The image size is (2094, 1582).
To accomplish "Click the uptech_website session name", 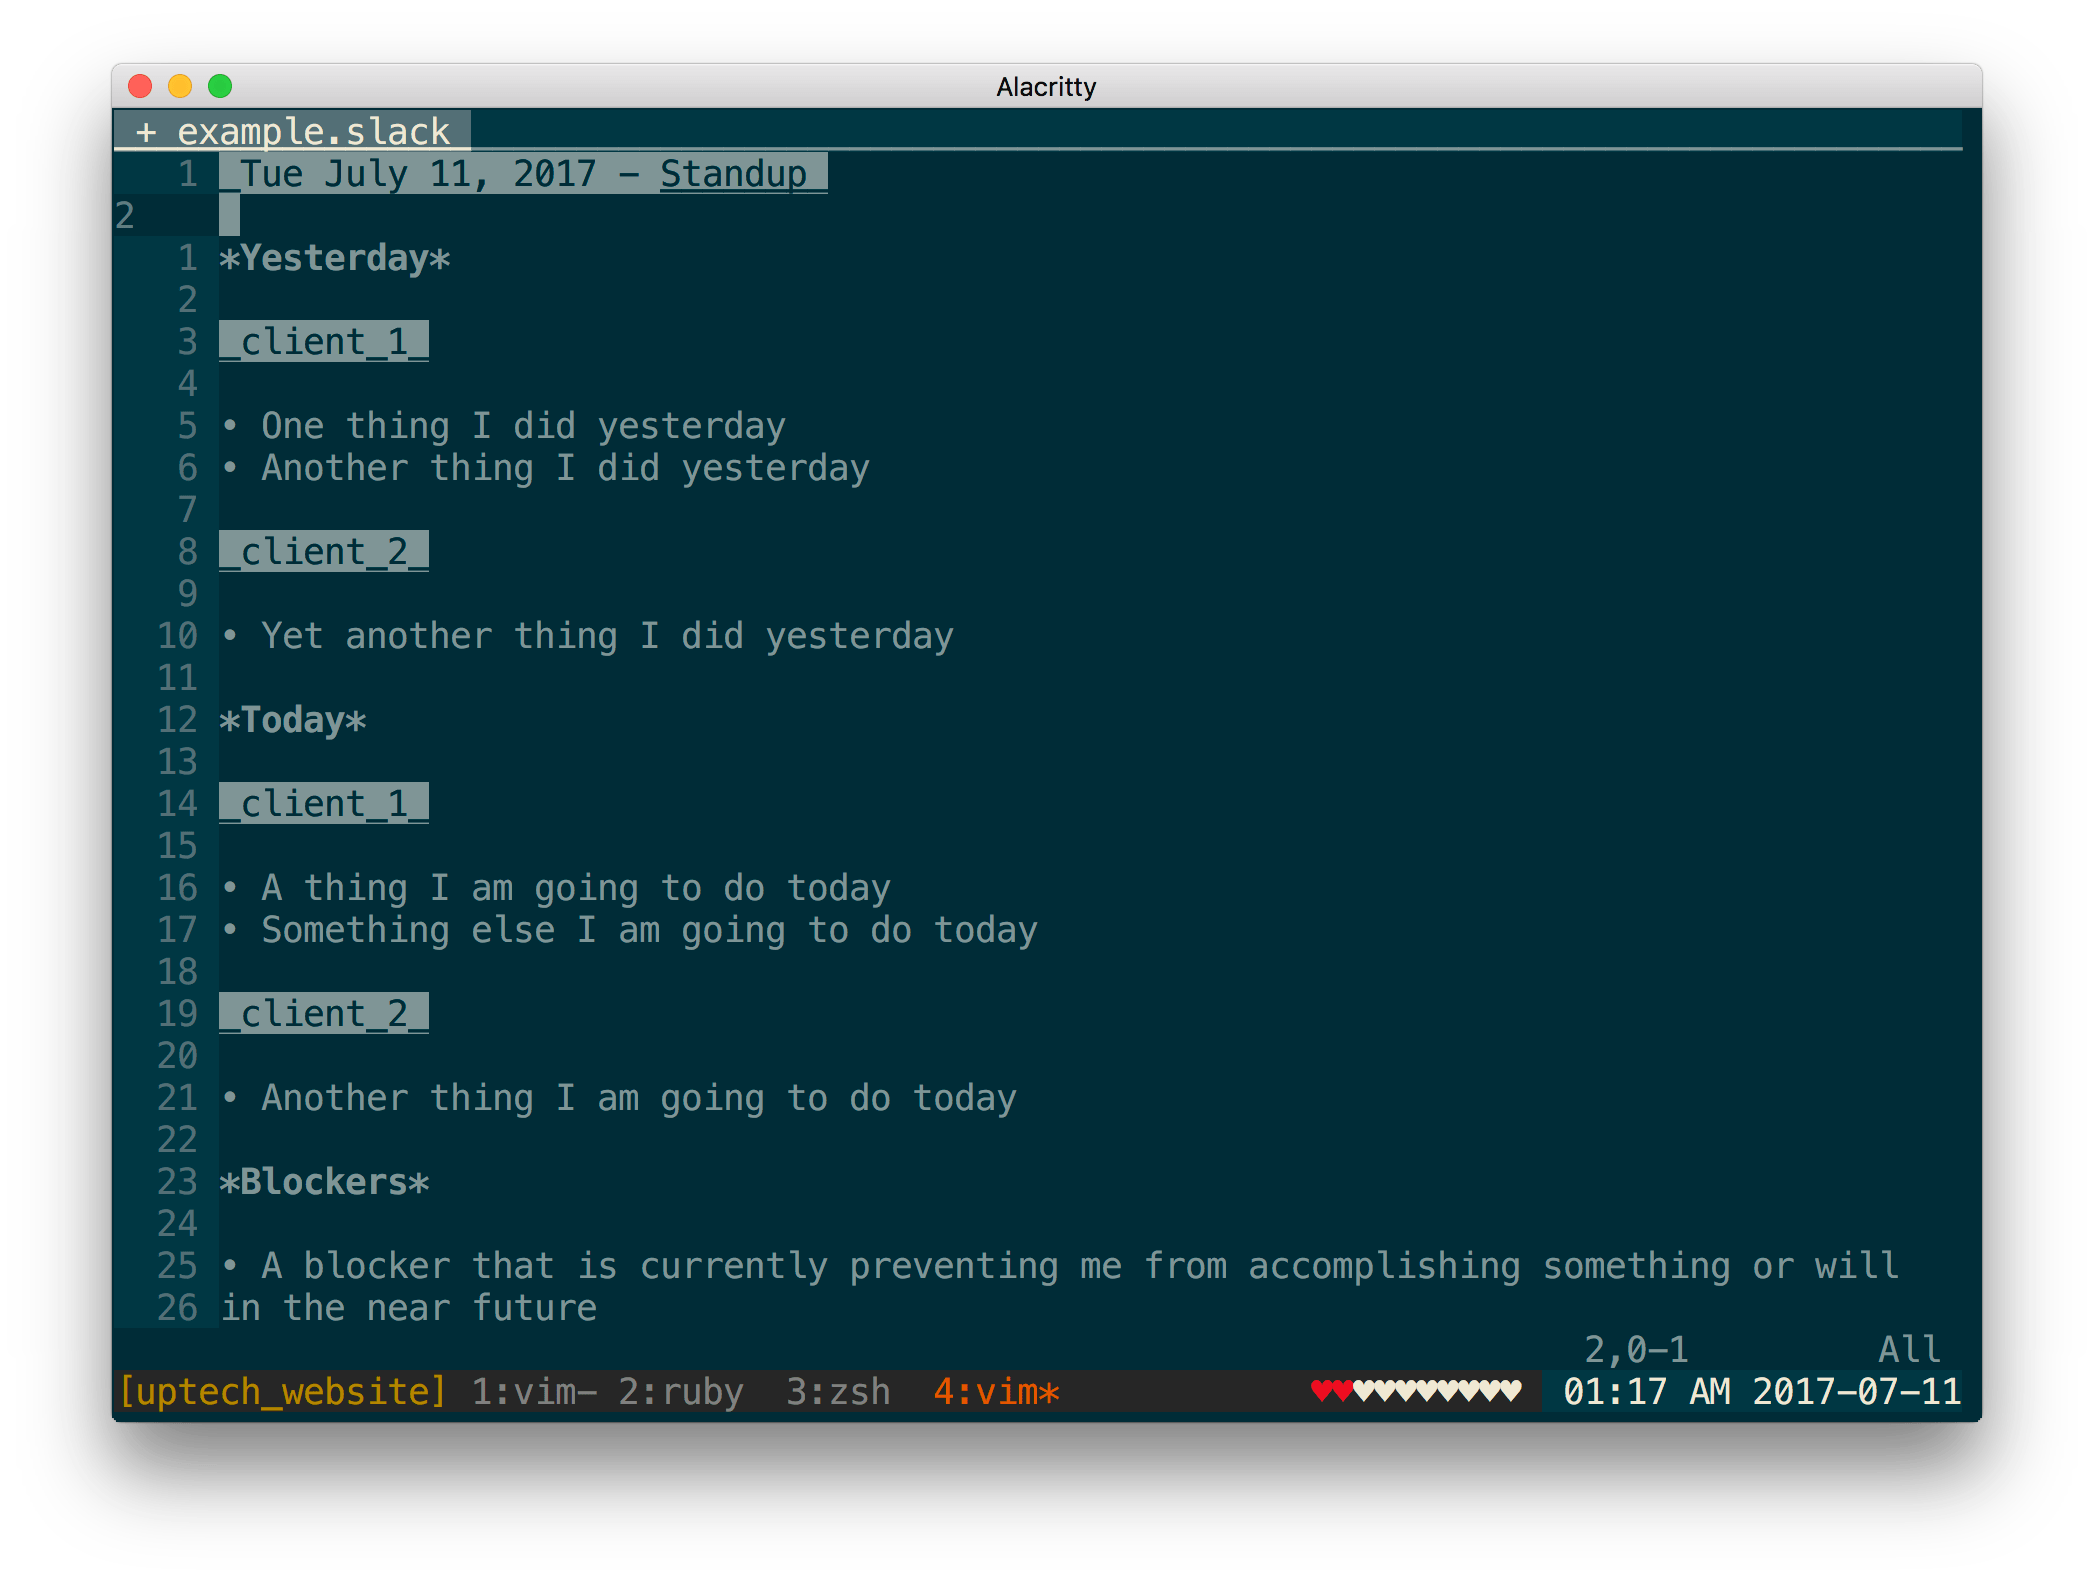I will point(282,1391).
